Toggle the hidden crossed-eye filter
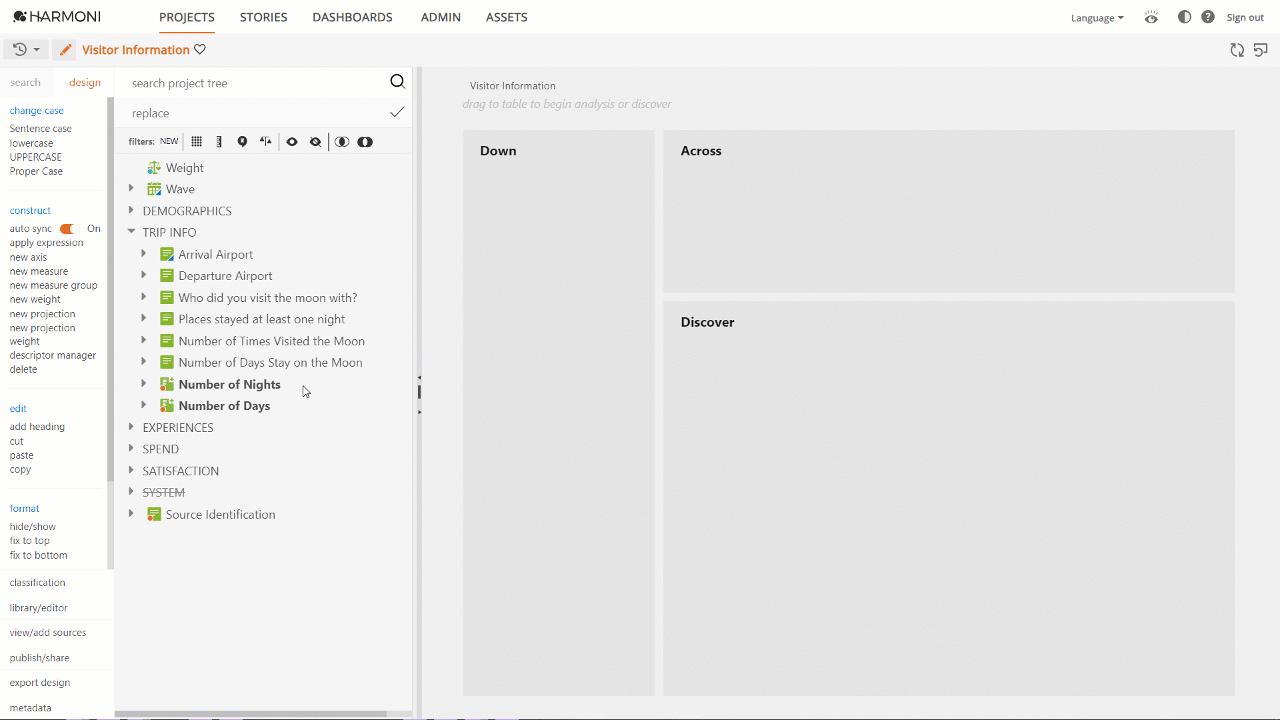 [x=315, y=142]
